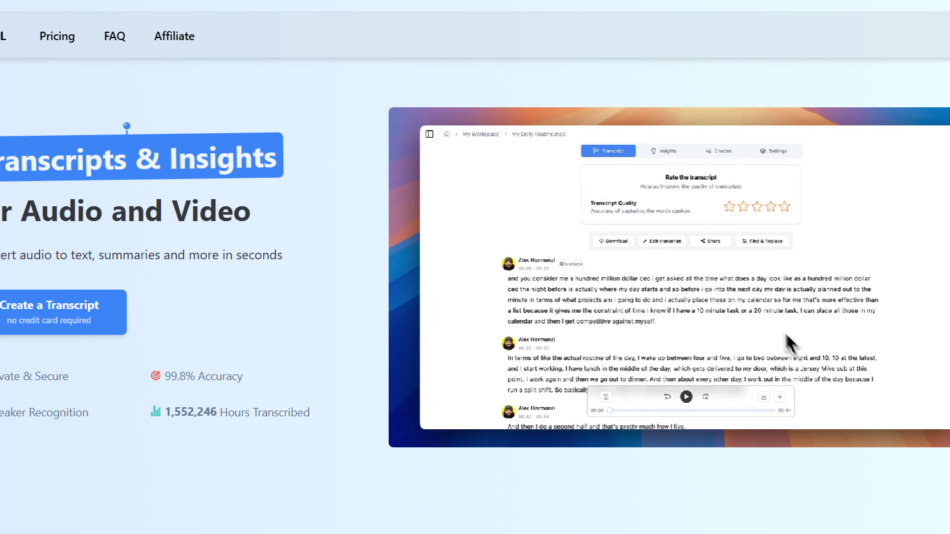Select the first rating star

pyautogui.click(x=729, y=207)
